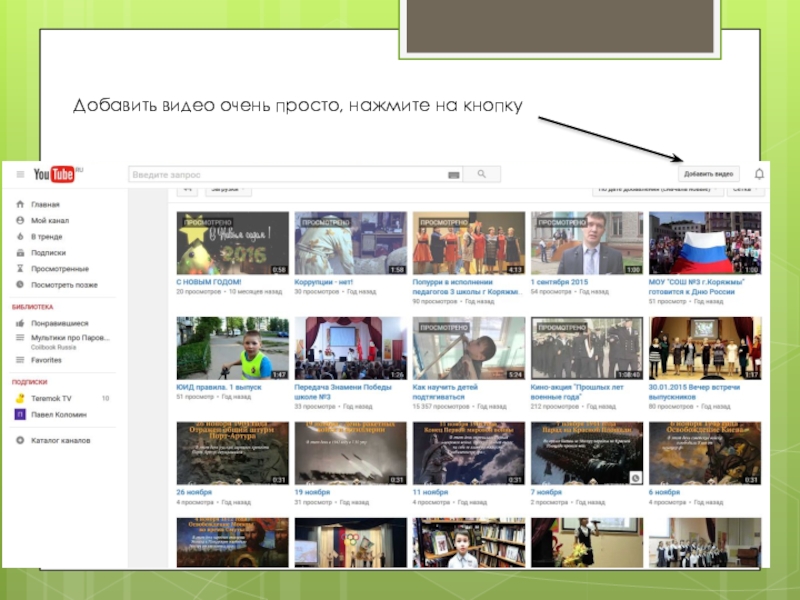This screenshot has width=800, height=600.
Task: Click the Coilbook Russia label
Action: coord(54,347)
